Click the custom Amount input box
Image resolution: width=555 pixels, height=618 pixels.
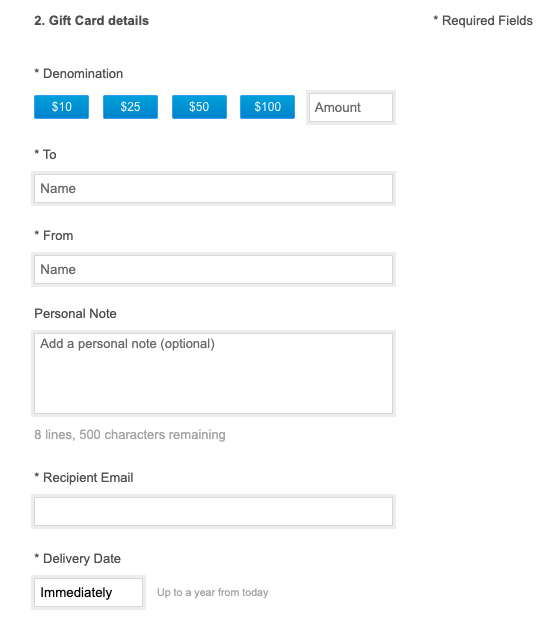(x=351, y=108)
